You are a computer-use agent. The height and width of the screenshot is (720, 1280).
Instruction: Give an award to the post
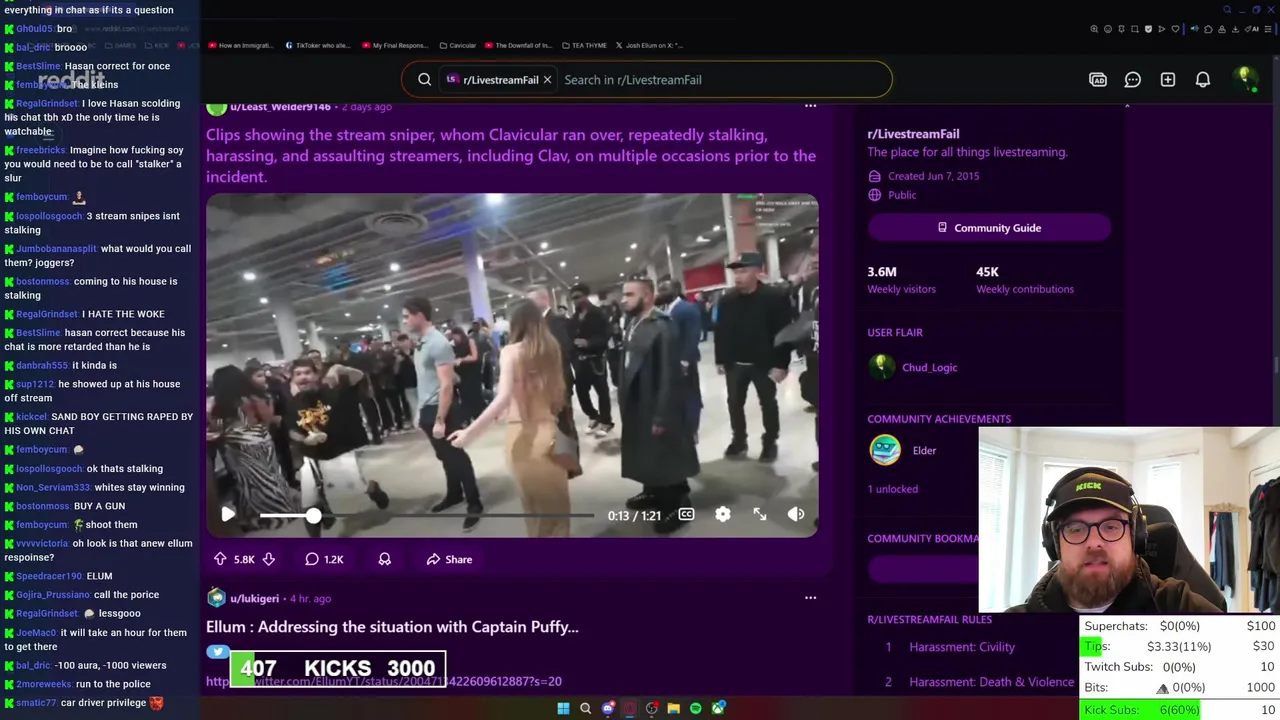(384, 559)
